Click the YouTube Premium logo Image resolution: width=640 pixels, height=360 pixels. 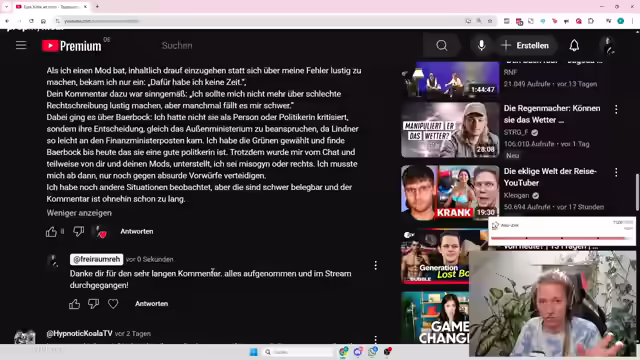click(72, 46)
